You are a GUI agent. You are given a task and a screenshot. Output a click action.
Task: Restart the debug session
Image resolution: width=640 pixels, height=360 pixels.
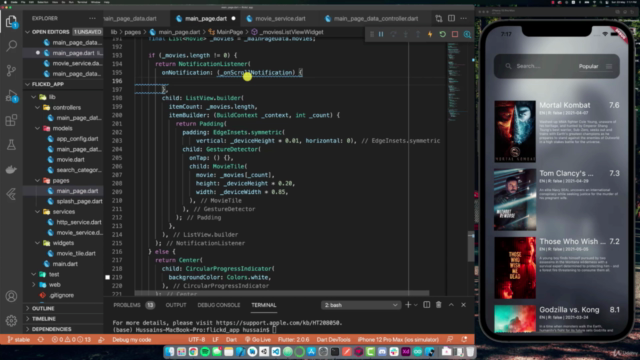[x=442, y=34]
